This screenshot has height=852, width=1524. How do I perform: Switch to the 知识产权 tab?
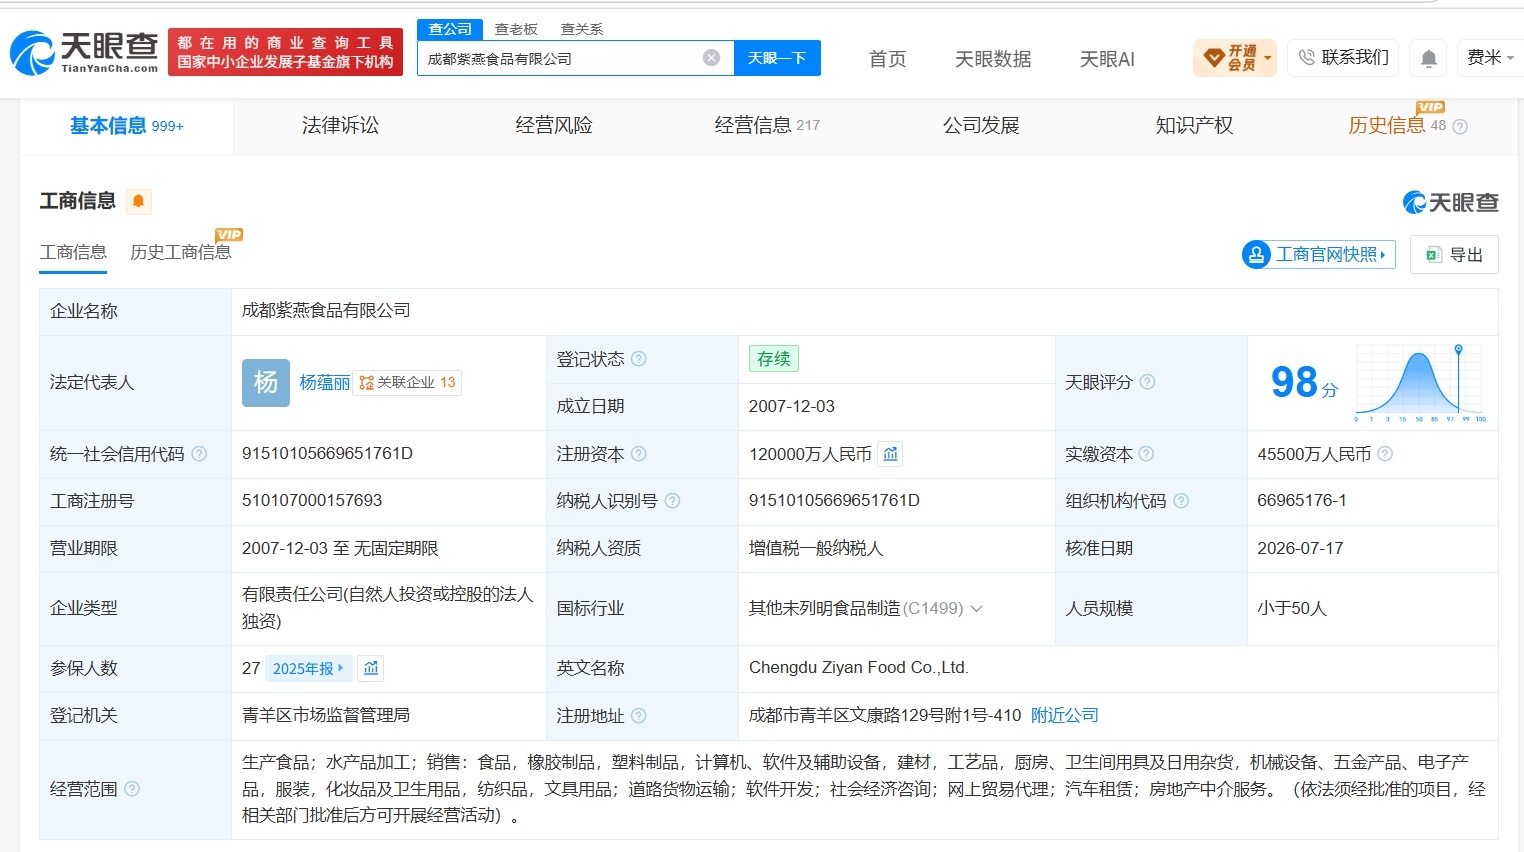tap(1194, 126)
